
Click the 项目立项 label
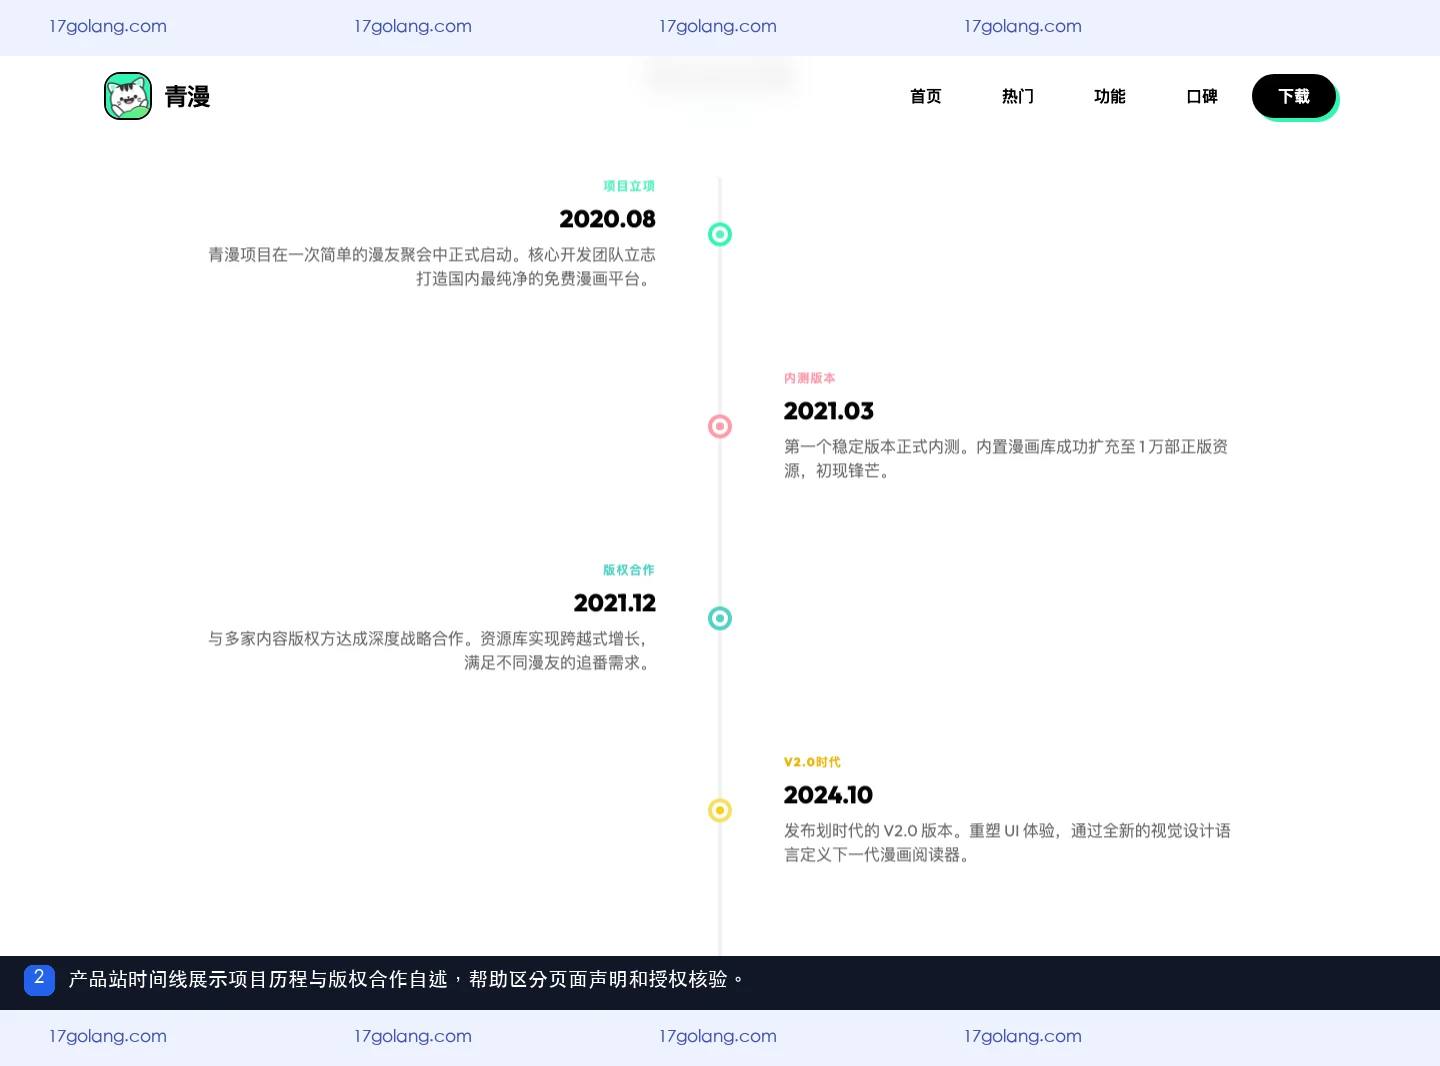click(629, 186)
